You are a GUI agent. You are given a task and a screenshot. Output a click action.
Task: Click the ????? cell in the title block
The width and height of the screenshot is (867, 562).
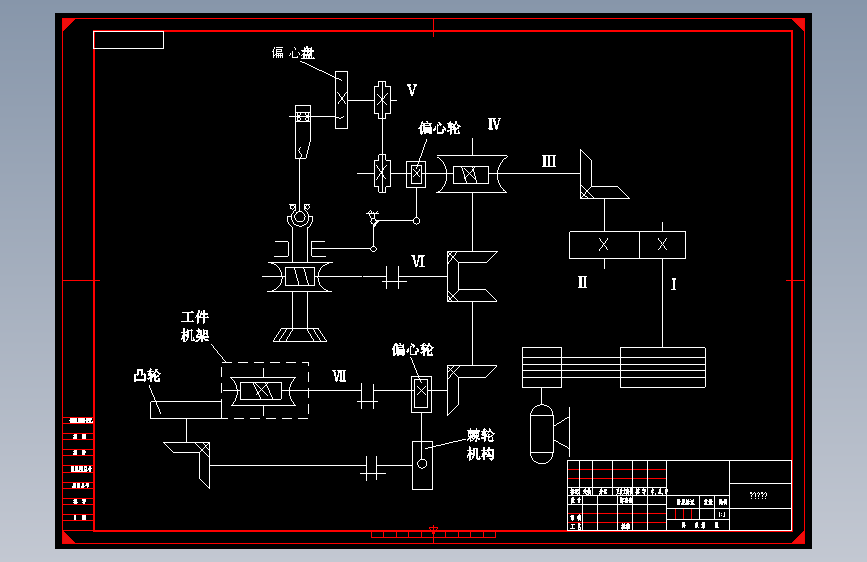point(760,495)
